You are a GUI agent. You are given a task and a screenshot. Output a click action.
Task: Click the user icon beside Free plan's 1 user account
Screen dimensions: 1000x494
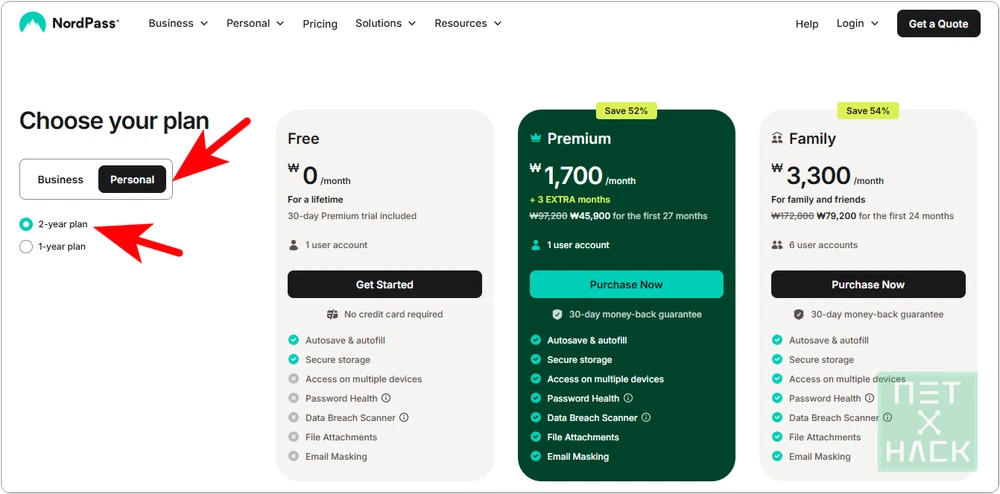point(293,245)
